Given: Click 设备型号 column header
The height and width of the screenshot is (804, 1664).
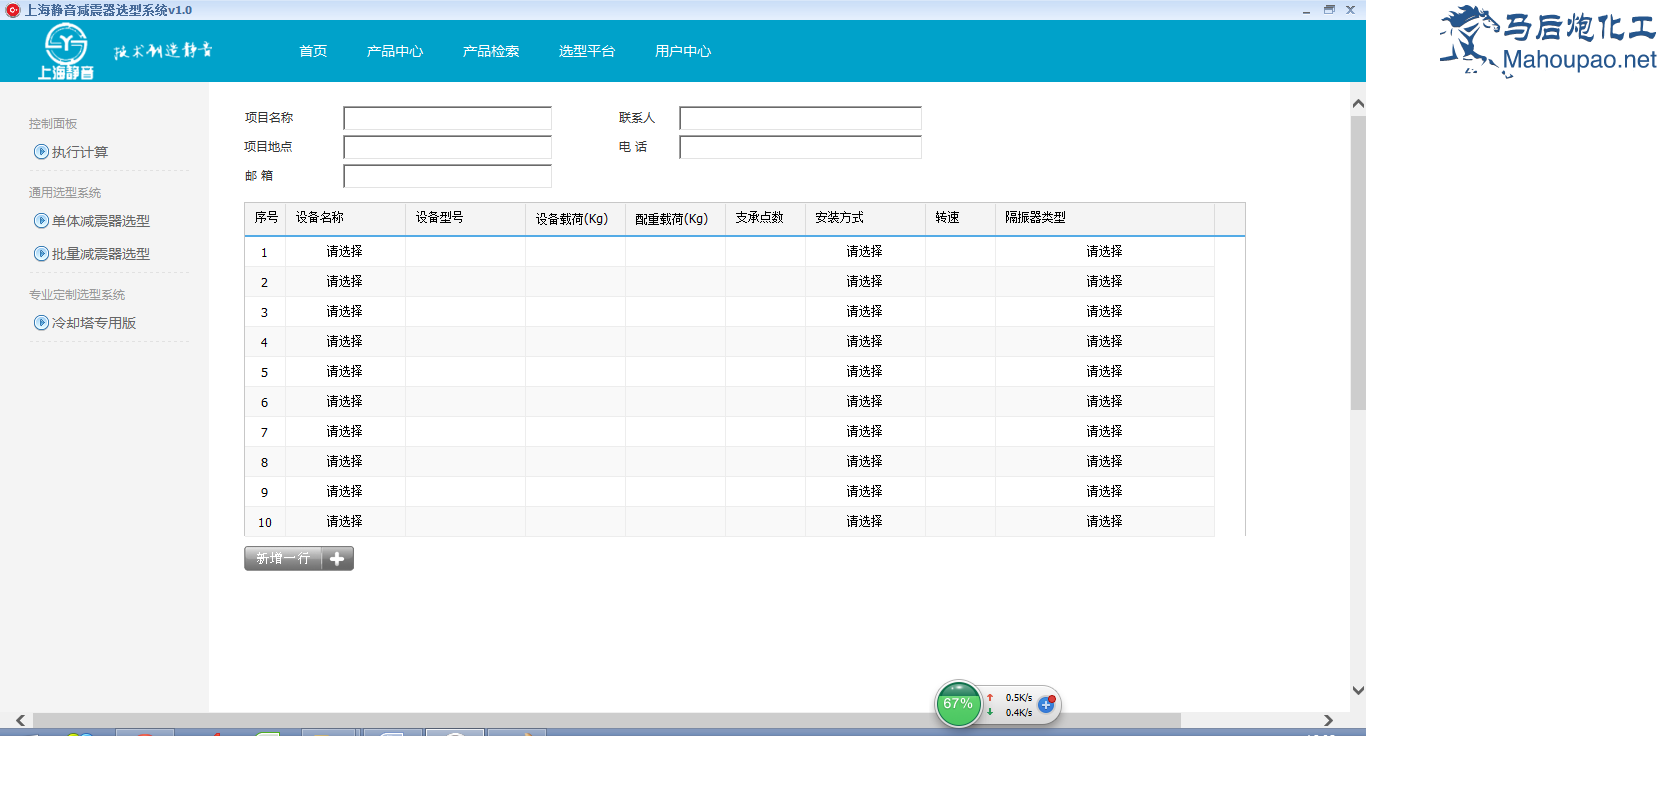Looking at the screenshot, I should pyautogui.click(x=465, y=218).
